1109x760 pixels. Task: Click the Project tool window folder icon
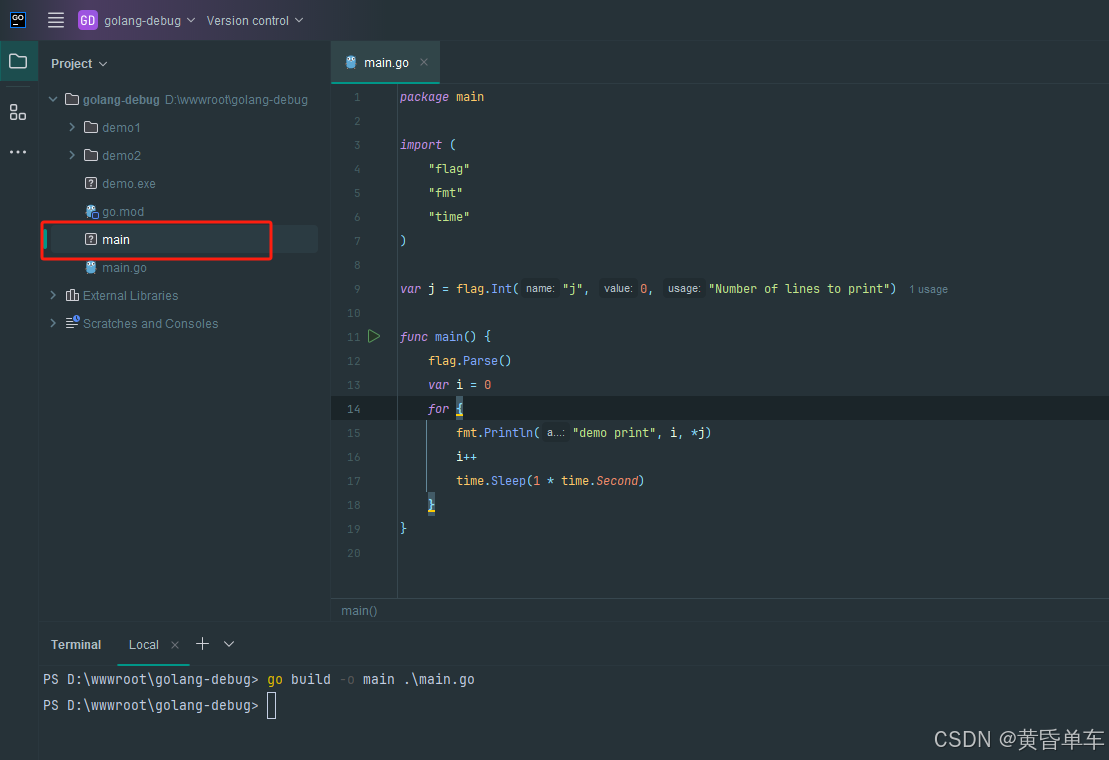pyautogui.click(x=18, y=62)
